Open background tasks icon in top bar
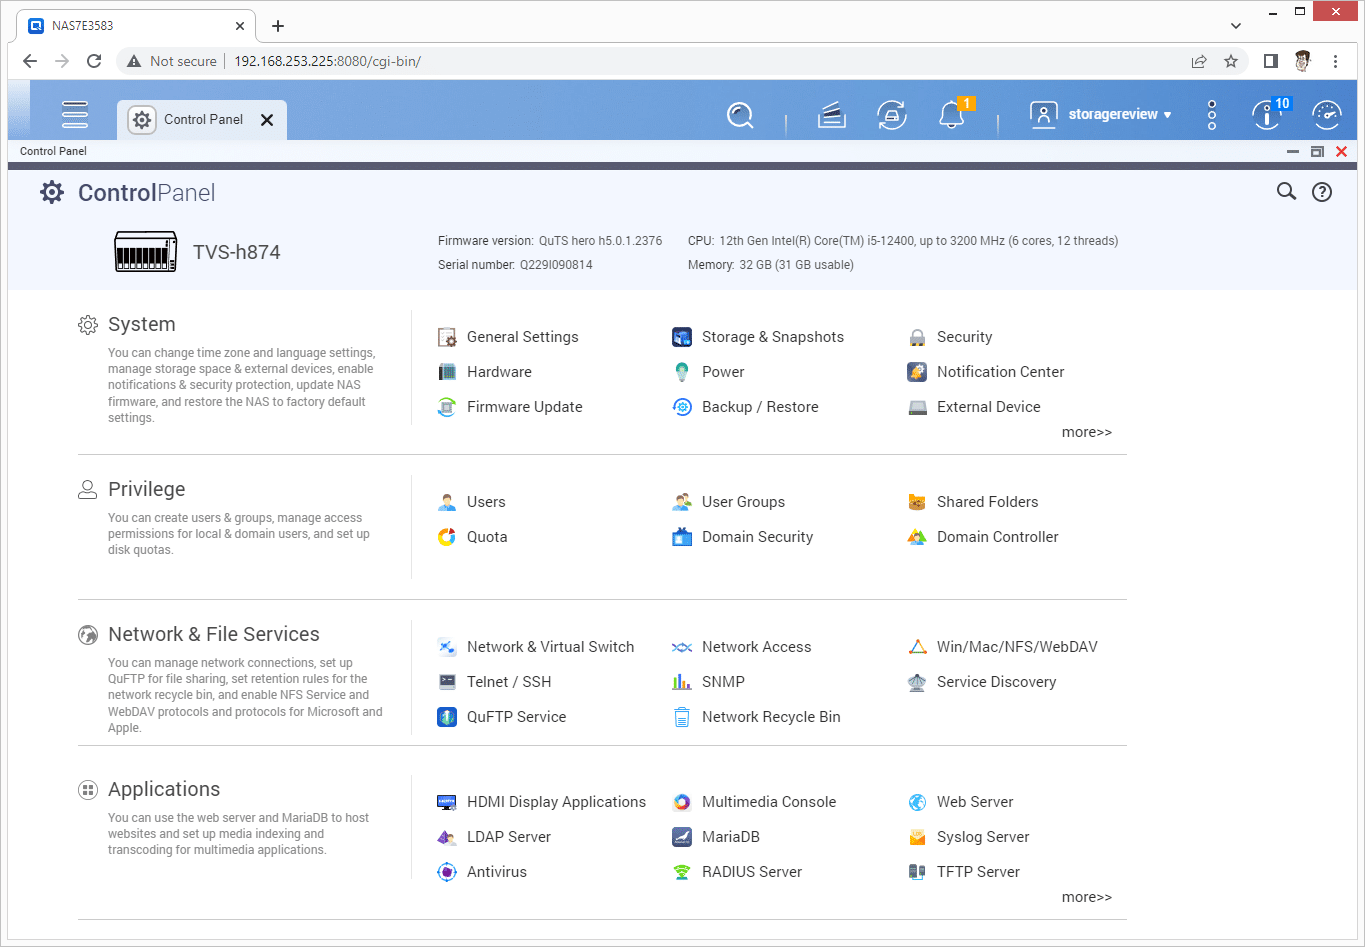 [832, 115]
